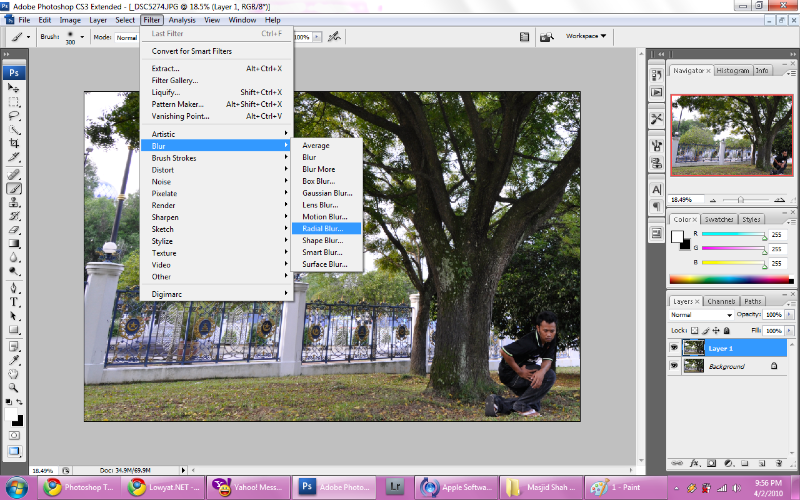Choose Radial Blur from Blur submenu
The image size is (800, 500).
coord(322,228)
